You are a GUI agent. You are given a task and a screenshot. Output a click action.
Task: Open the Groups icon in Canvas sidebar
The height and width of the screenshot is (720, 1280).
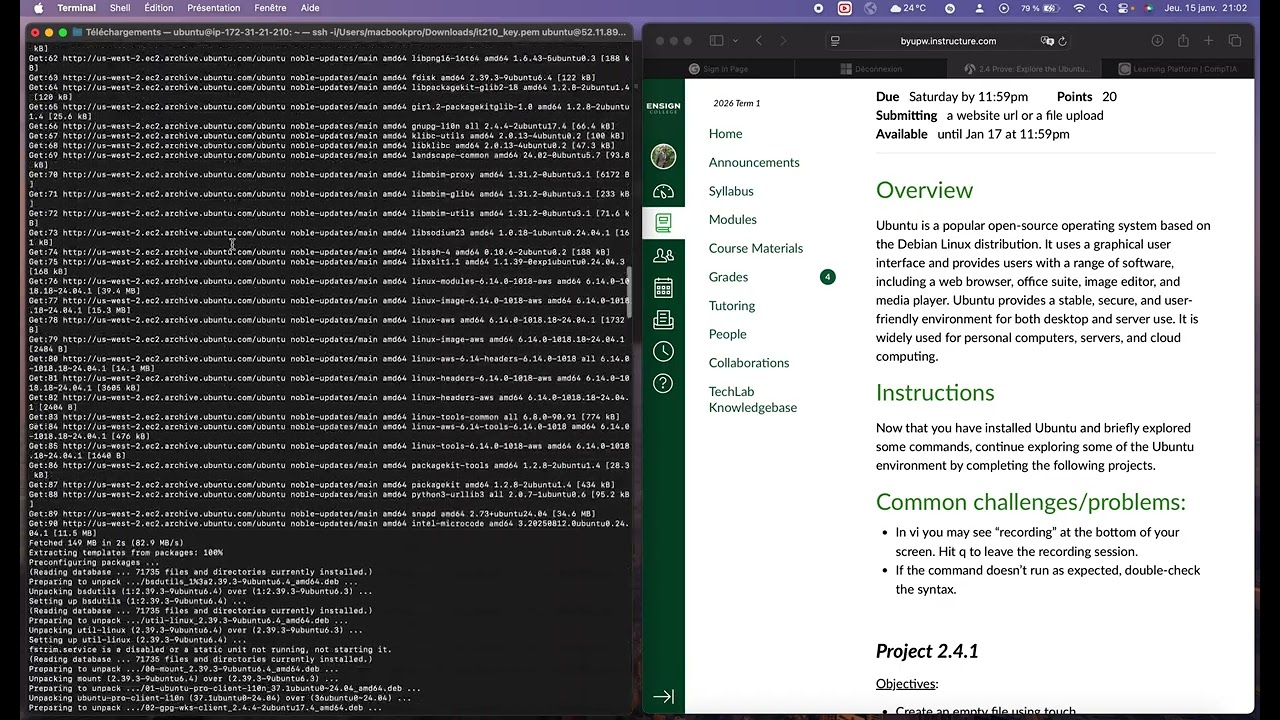[x=663, y=256]
